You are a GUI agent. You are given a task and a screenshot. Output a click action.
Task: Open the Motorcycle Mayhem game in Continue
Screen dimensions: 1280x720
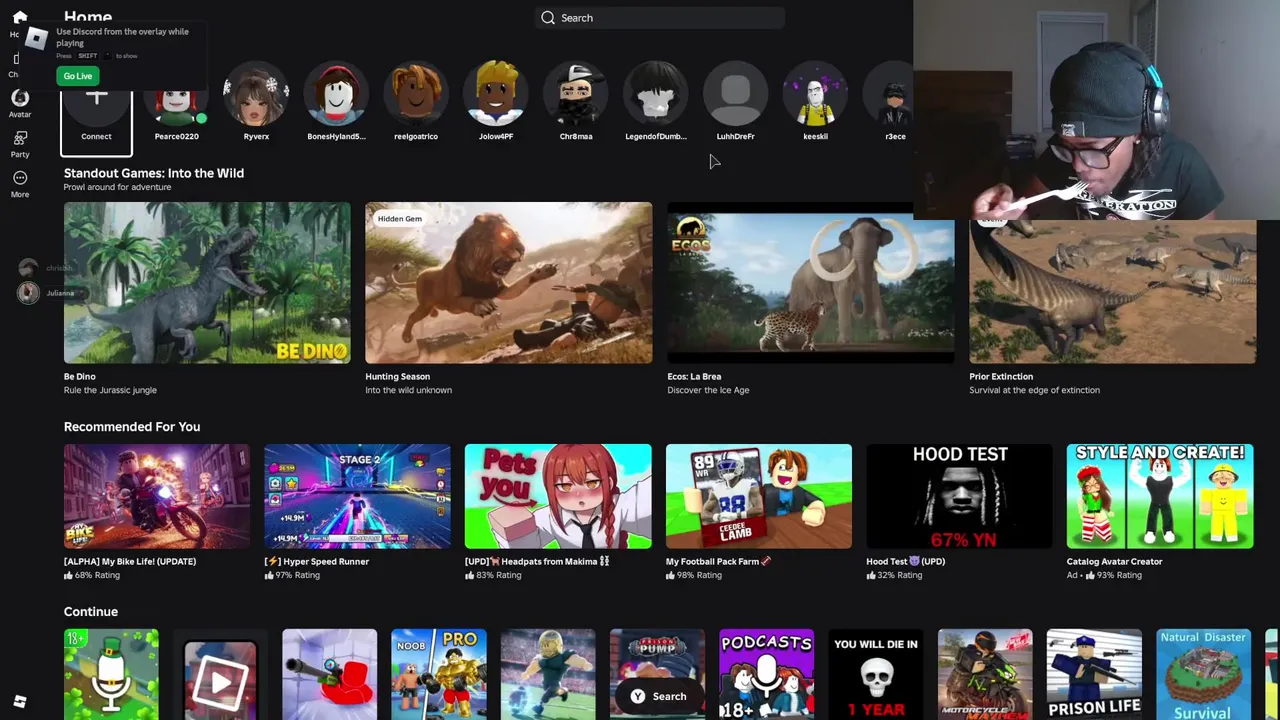[x=985, y=675]
